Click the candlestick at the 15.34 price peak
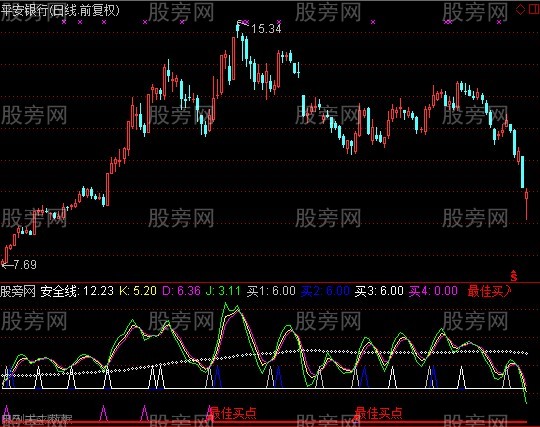The height and width of the screenshot is (427, 540). click(x=238, y=29)
